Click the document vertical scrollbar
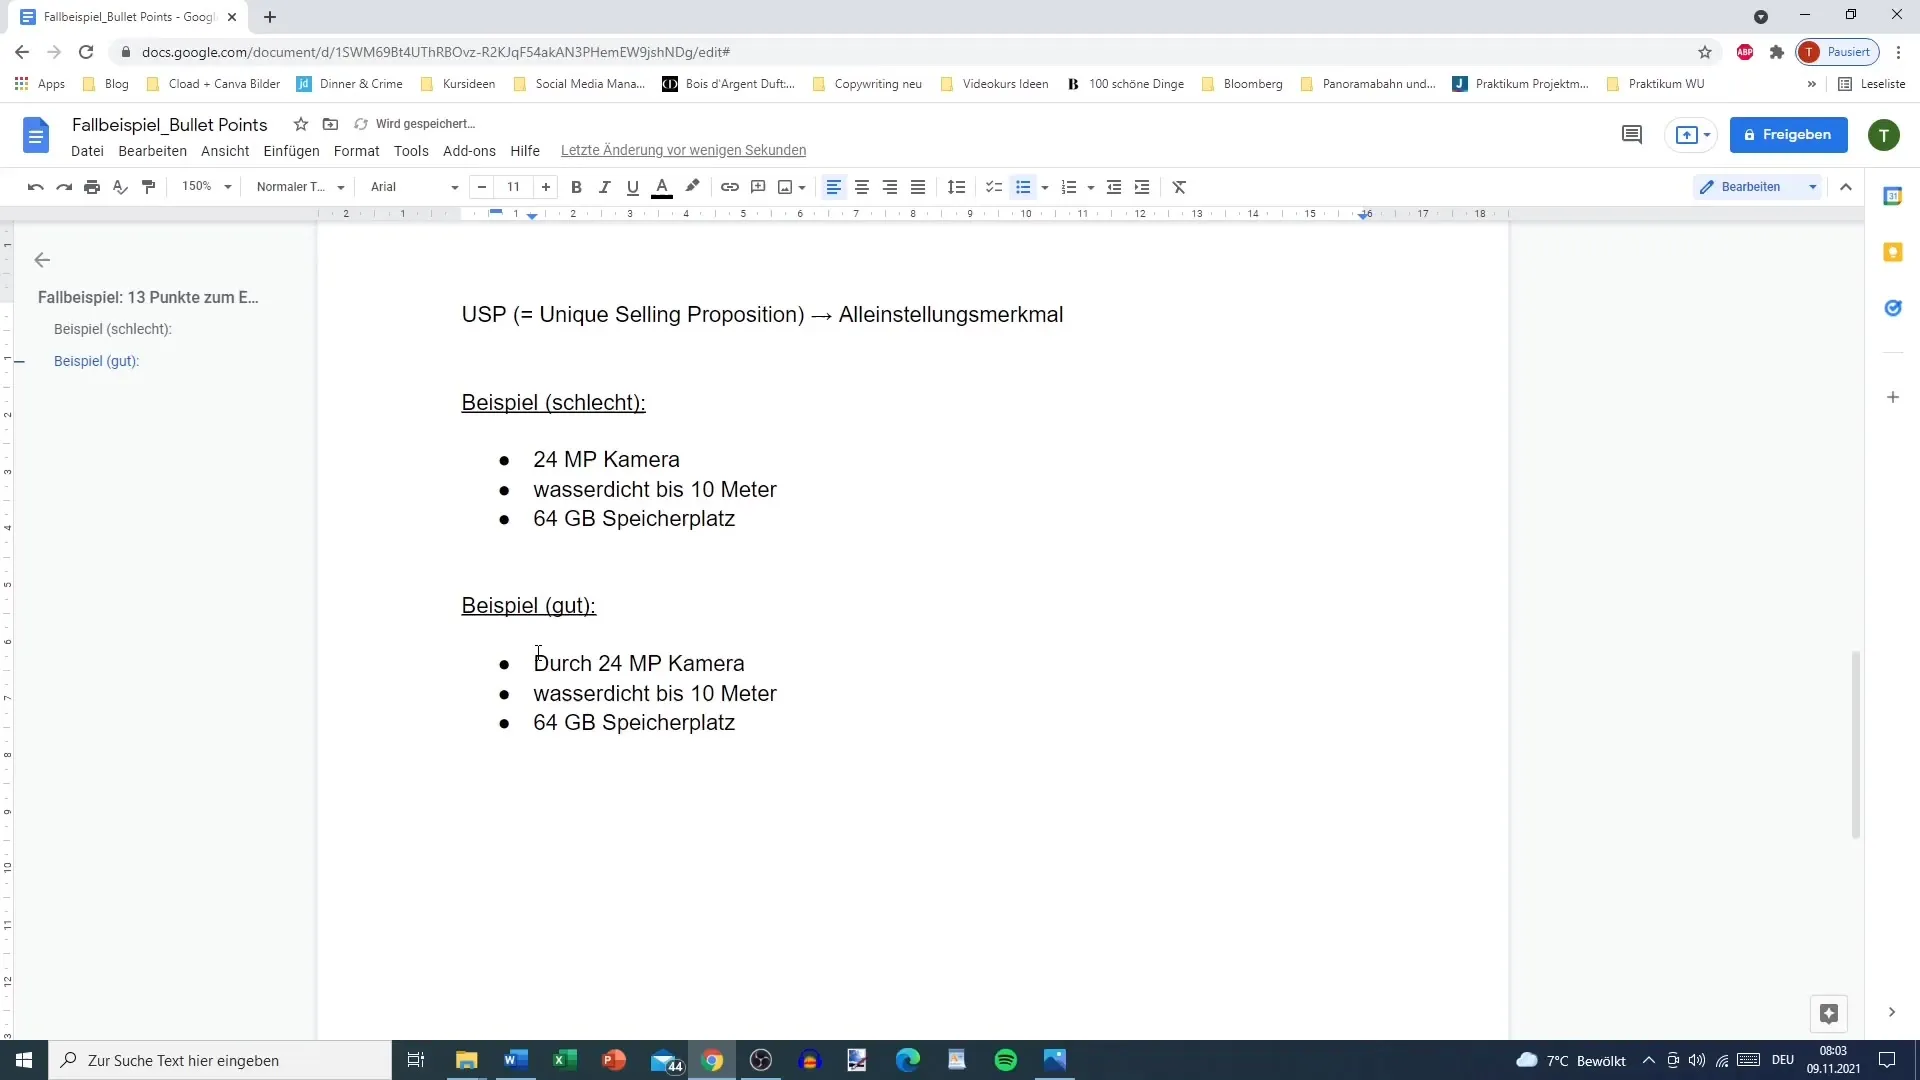Viewport: 1920px width, 1080px height. (x=1855, y=744)
